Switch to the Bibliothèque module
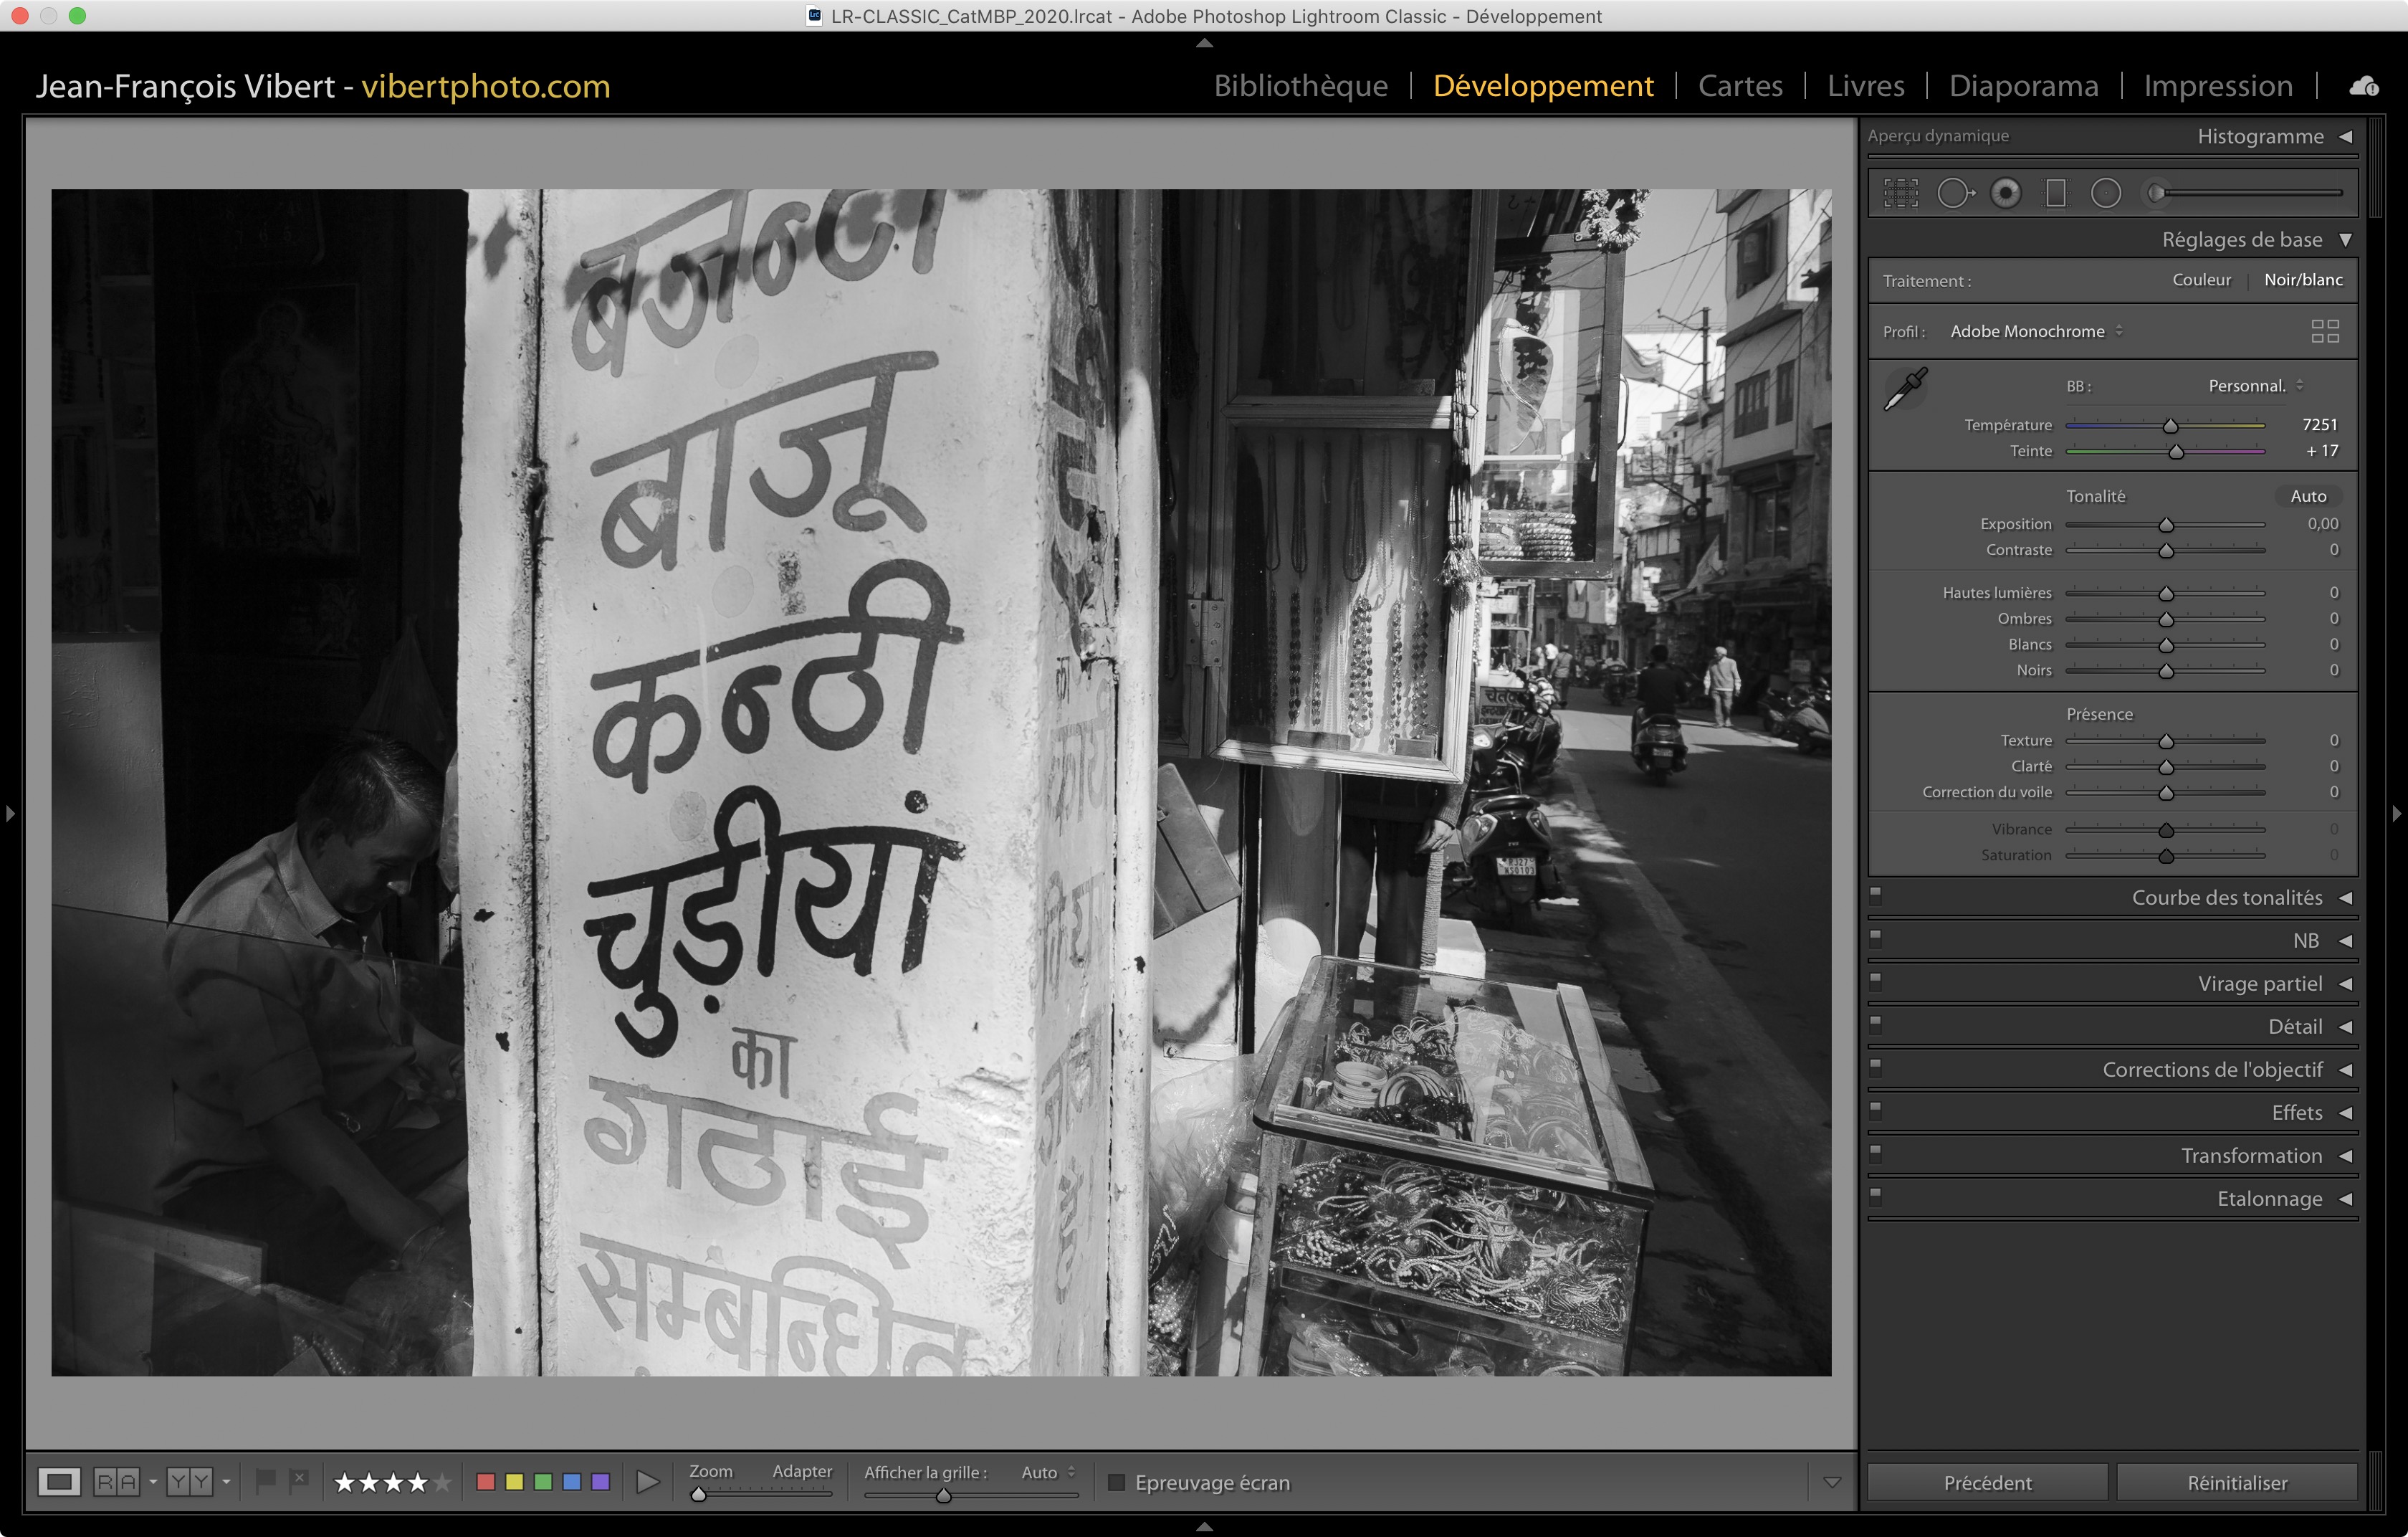2408x1537 pixels. click(x=1300, y=86)
